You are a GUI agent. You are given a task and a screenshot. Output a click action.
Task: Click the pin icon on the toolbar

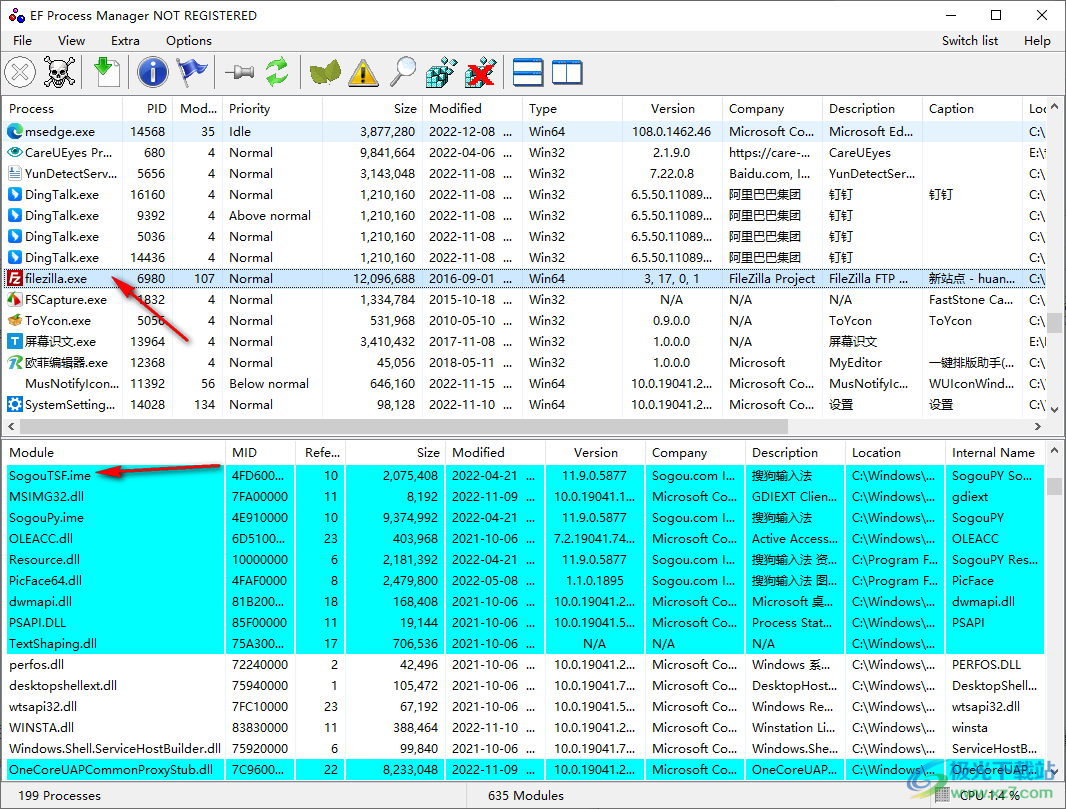pos(238,72)
